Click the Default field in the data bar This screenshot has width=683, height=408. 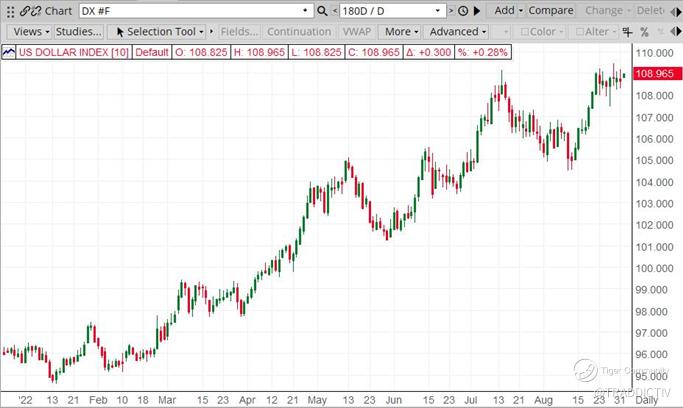tap(152, 53)
